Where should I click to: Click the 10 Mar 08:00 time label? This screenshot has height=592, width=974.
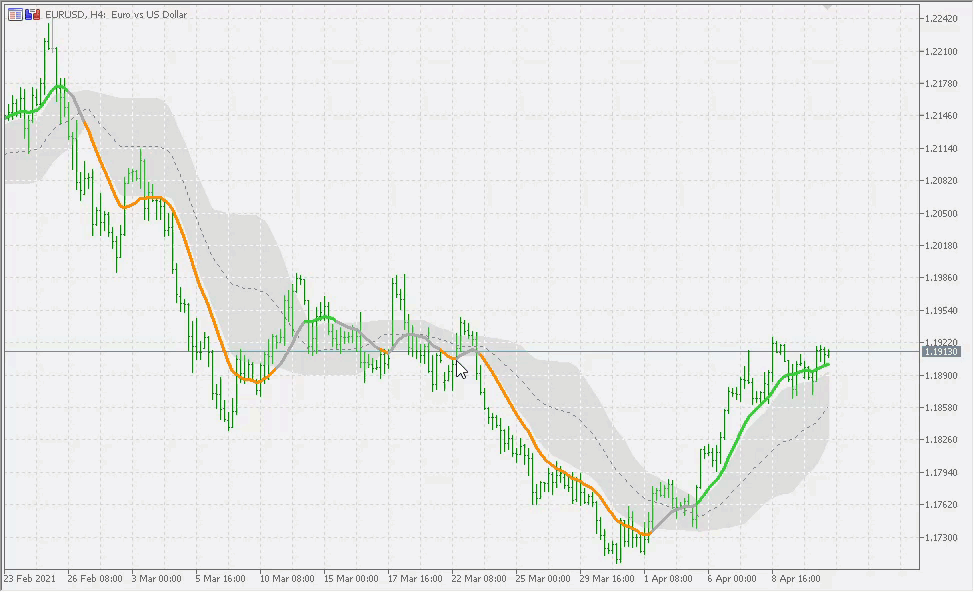(287, 578)
